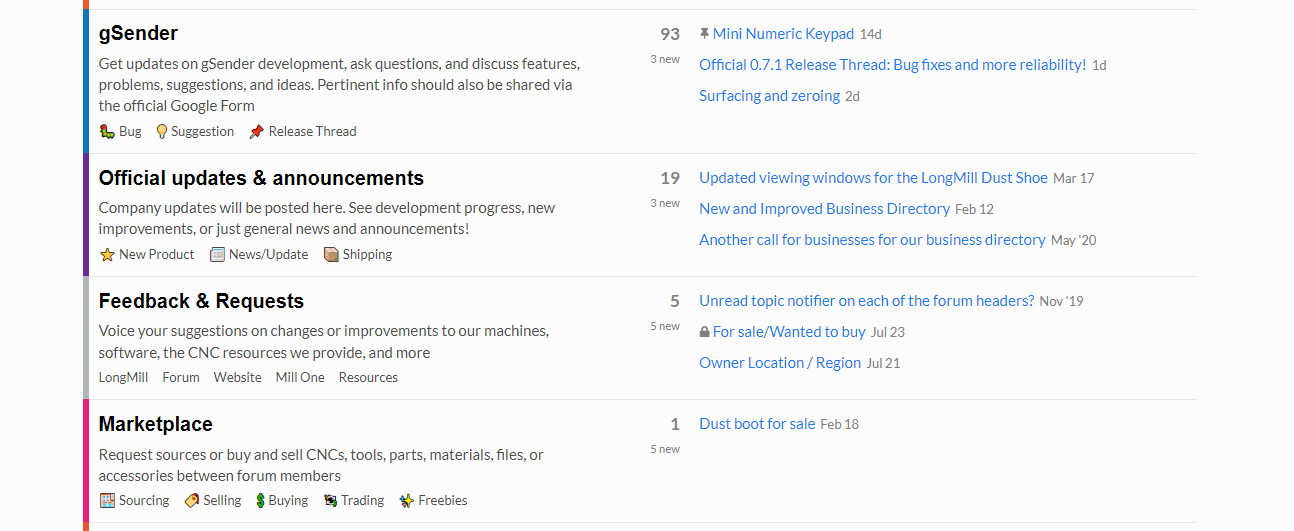1294x531 pixels.
Task: Select the Selling tag icon
Action: pos(191,500)
